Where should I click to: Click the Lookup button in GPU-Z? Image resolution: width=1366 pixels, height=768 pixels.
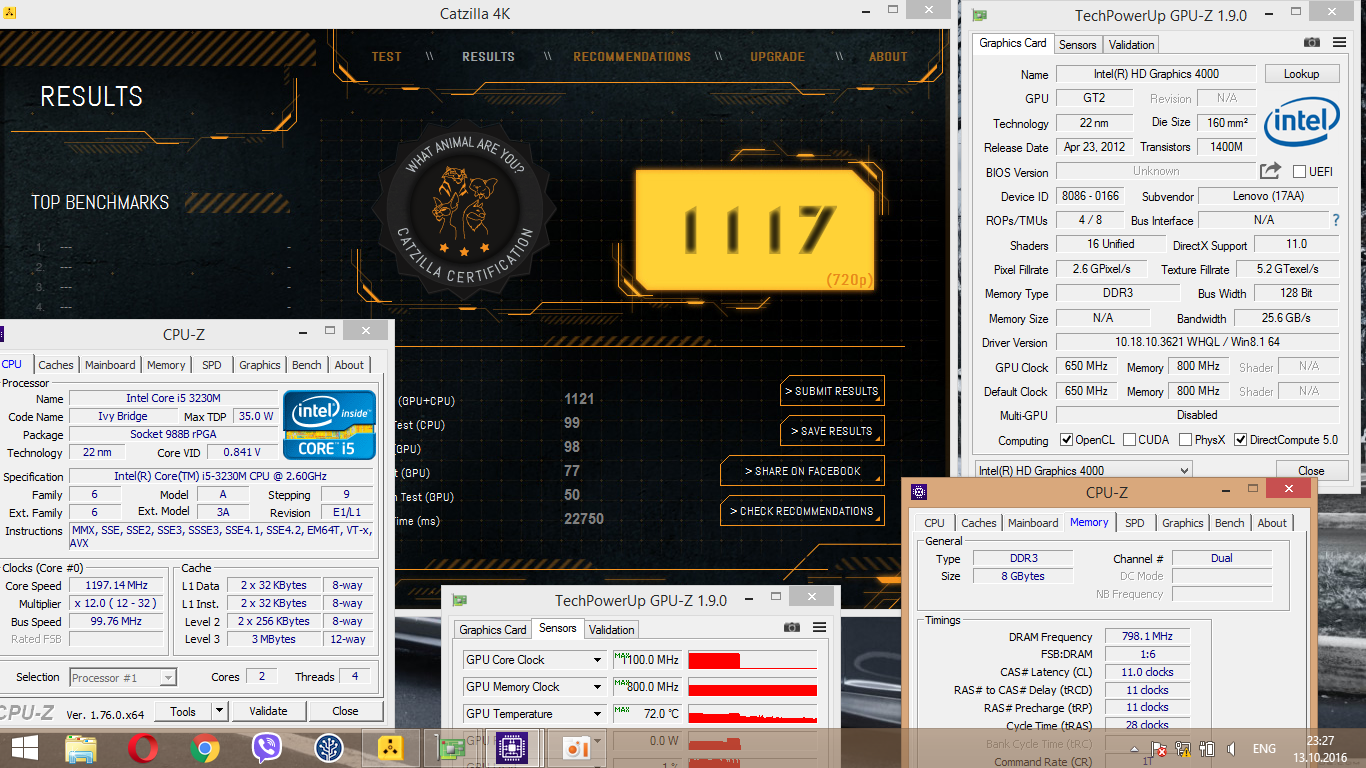(1301, 74)
